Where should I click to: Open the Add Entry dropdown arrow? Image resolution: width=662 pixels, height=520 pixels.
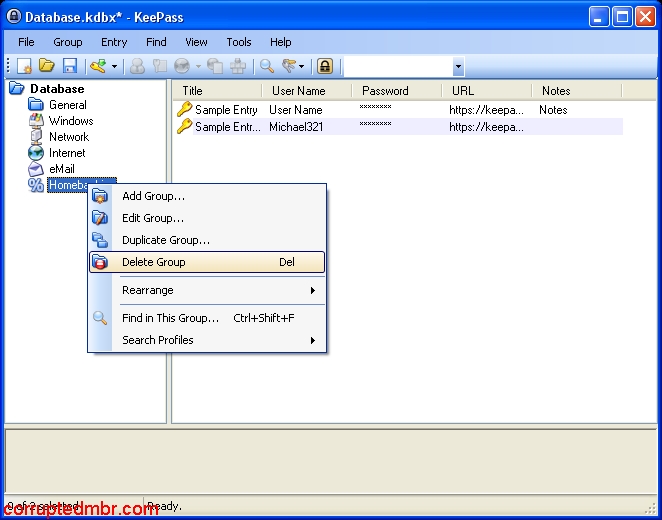pyautogui.click(x=114, y=67)
